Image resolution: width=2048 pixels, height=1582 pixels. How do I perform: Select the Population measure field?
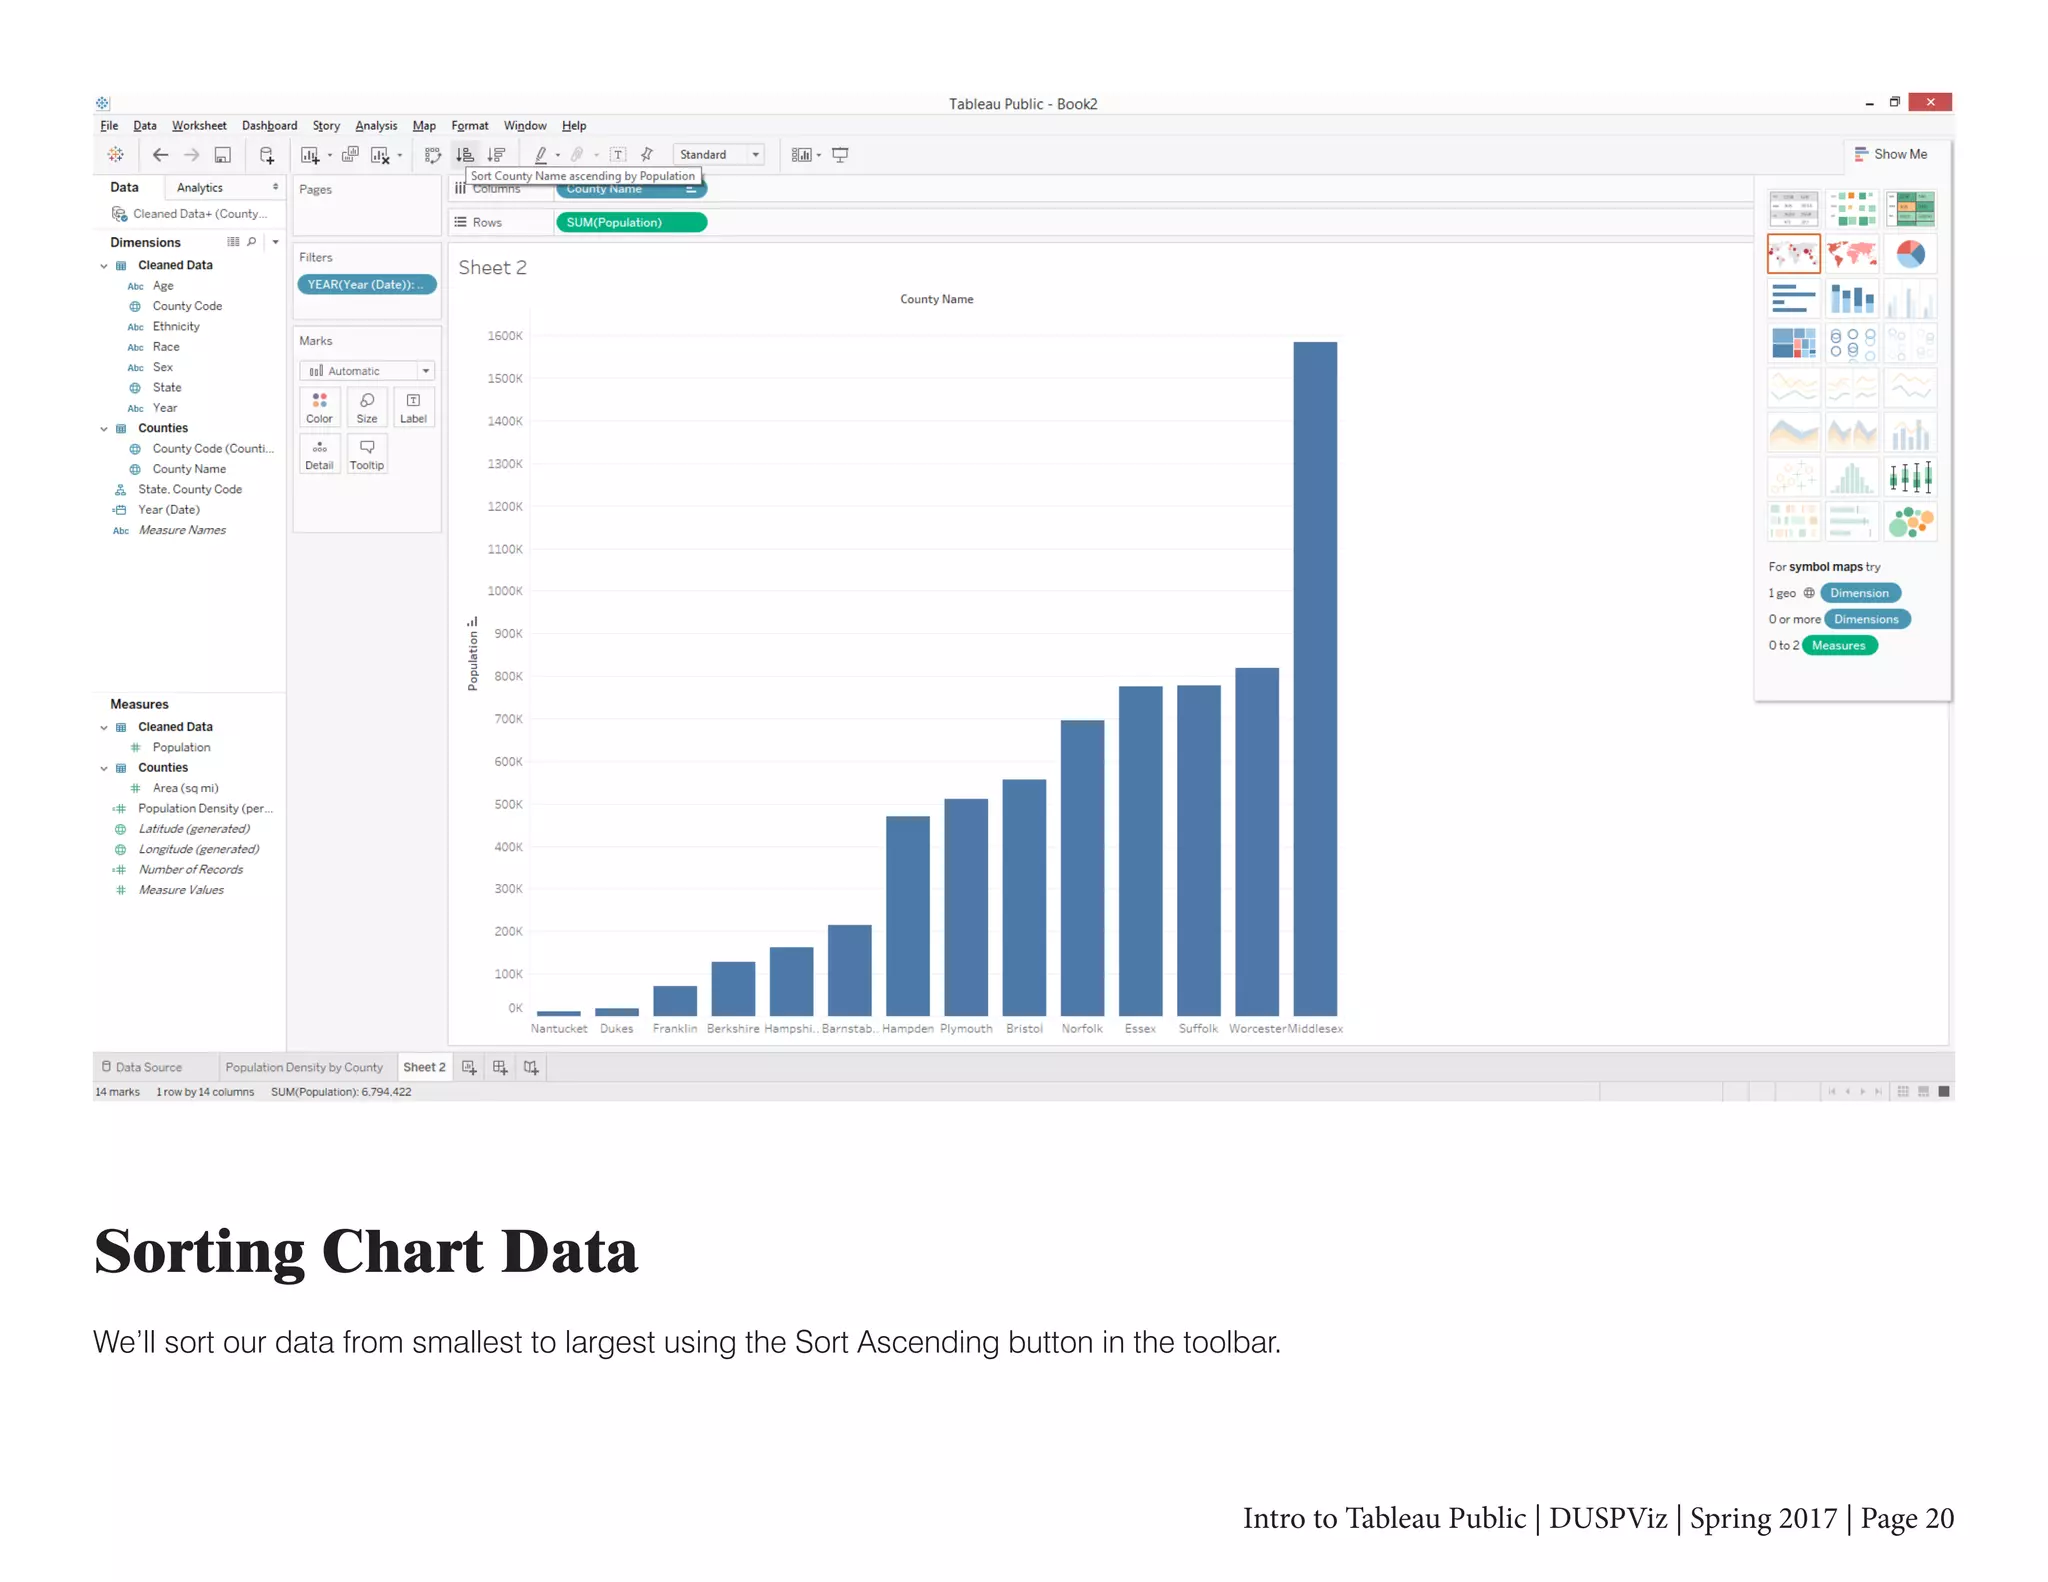point(181,748)
